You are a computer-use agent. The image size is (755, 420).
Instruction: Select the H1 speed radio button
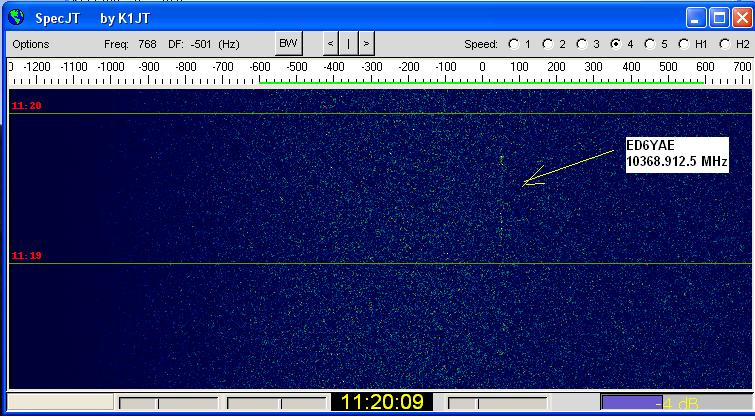[x=684, y=44]
